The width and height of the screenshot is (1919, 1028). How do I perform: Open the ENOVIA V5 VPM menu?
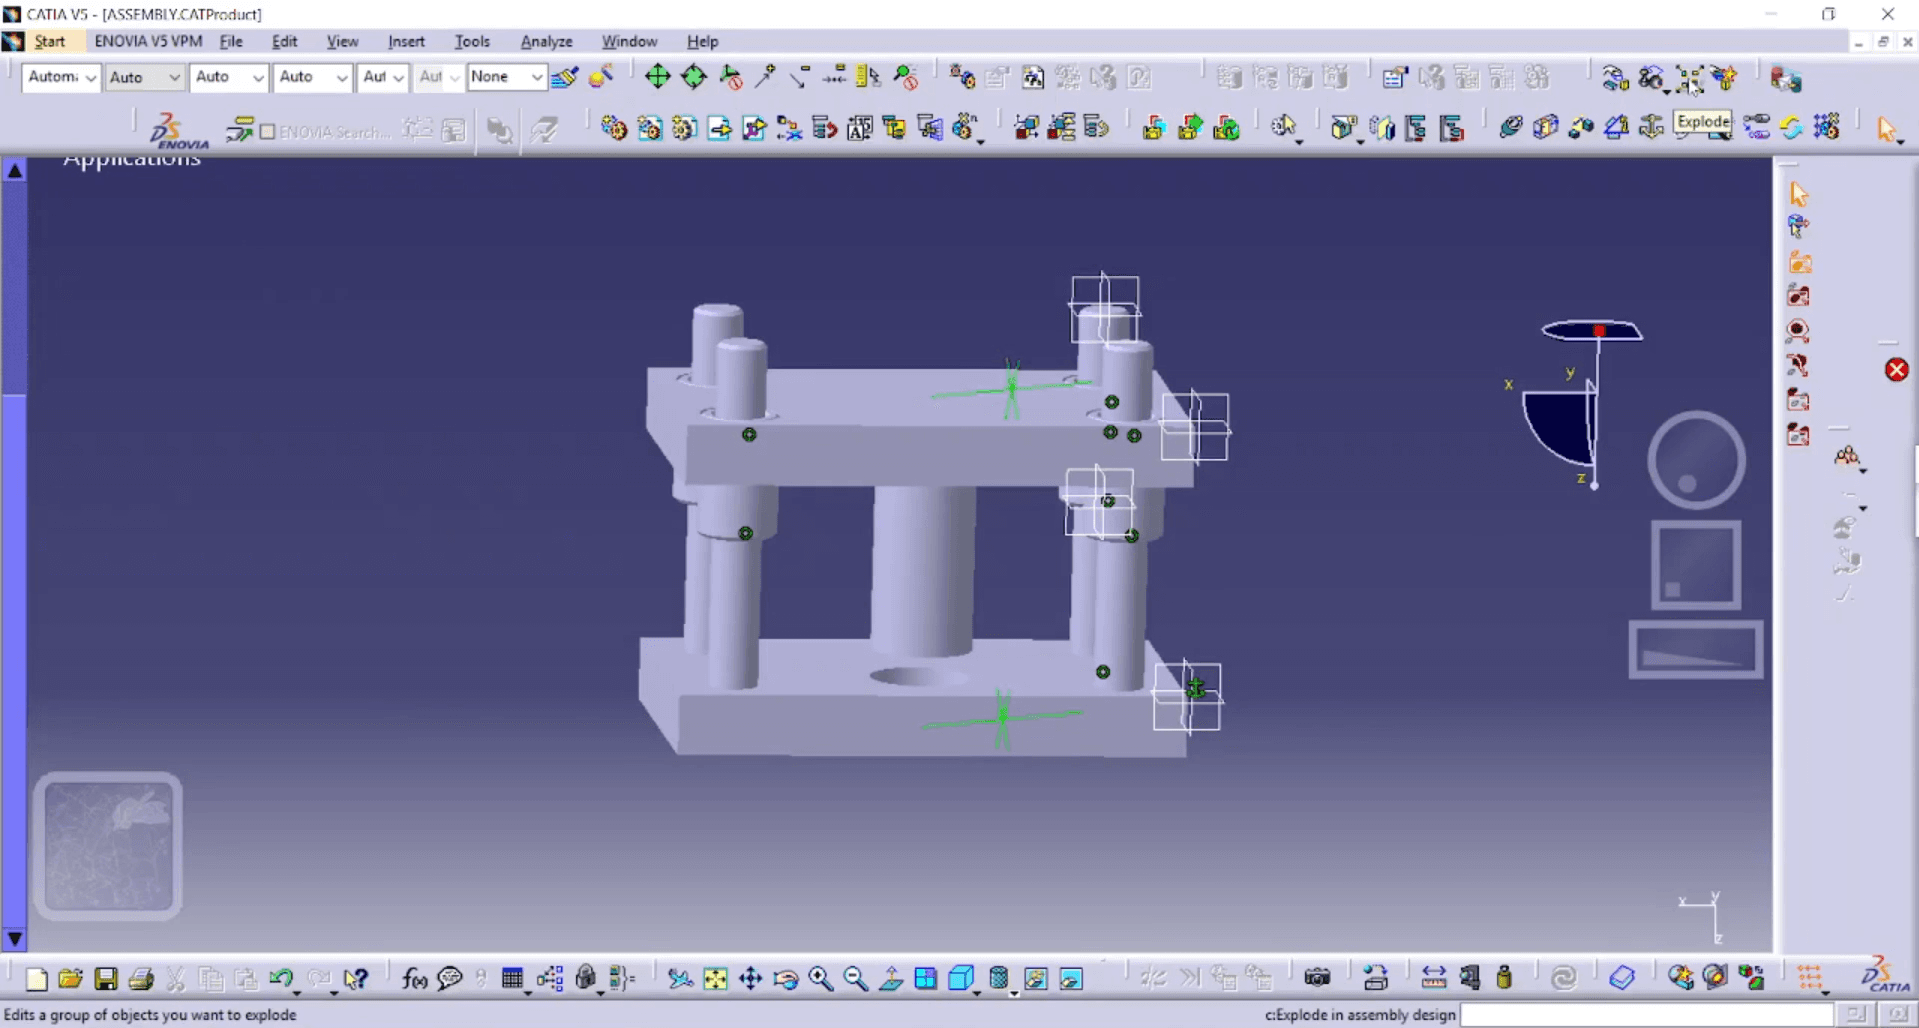(147, 41)
